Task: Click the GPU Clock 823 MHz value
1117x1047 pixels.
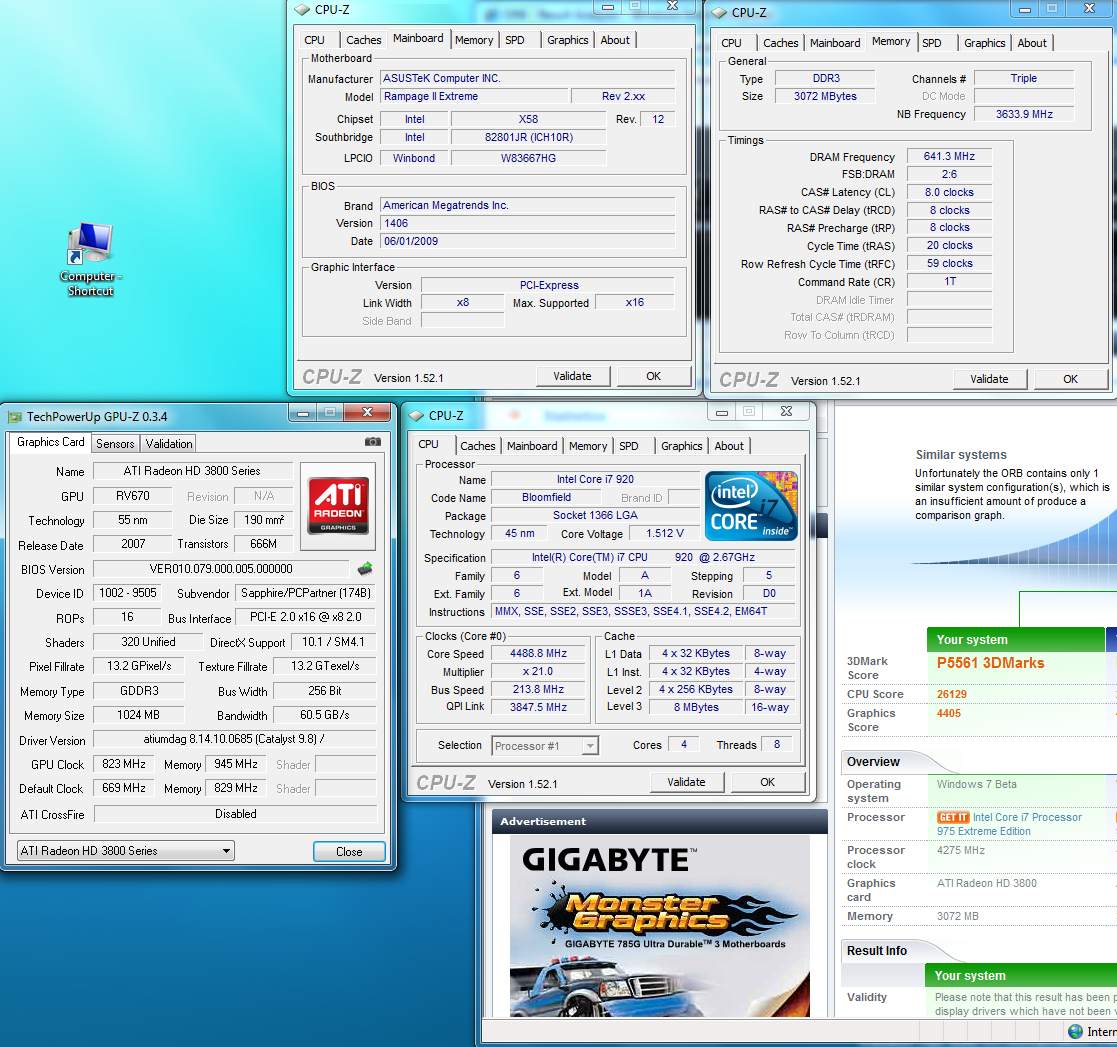Action: point(123,764)
